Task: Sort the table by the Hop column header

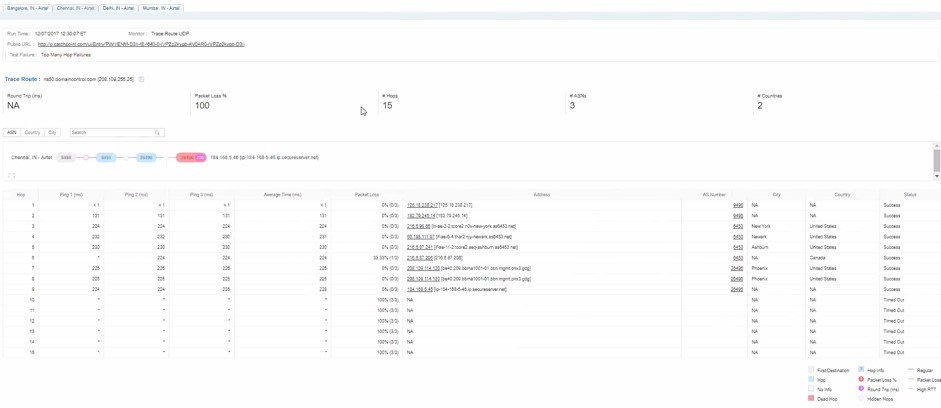Action: coord(21,194)
